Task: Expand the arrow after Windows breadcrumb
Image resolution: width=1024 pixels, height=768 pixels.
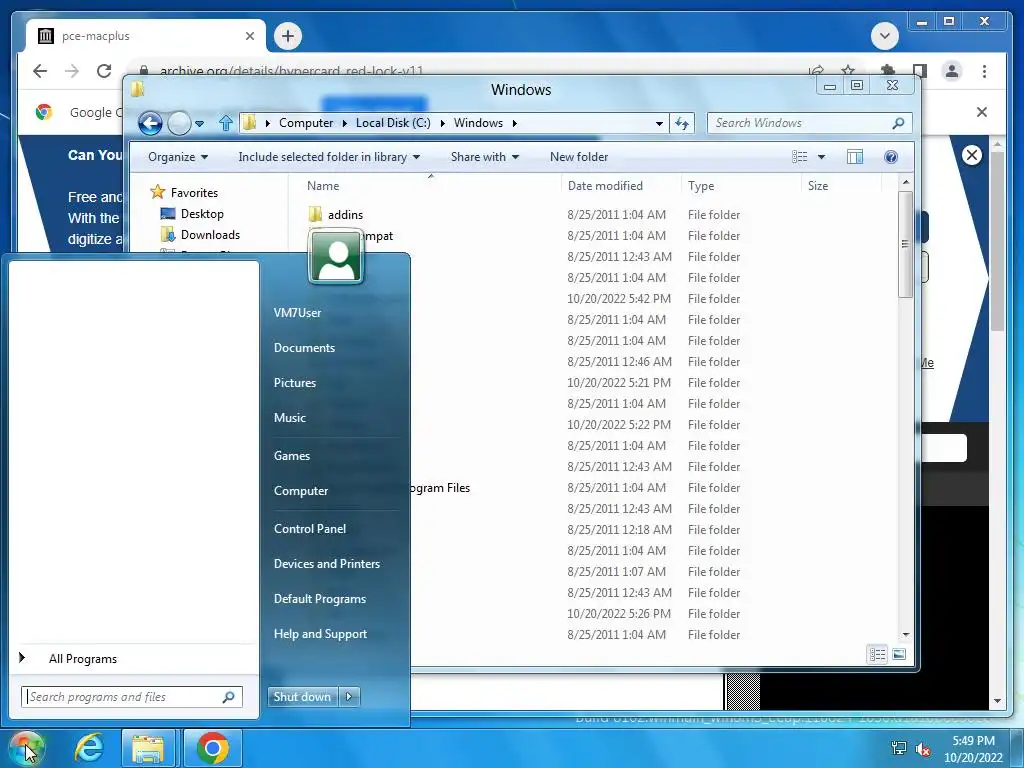Action: (x=515, y=123)
